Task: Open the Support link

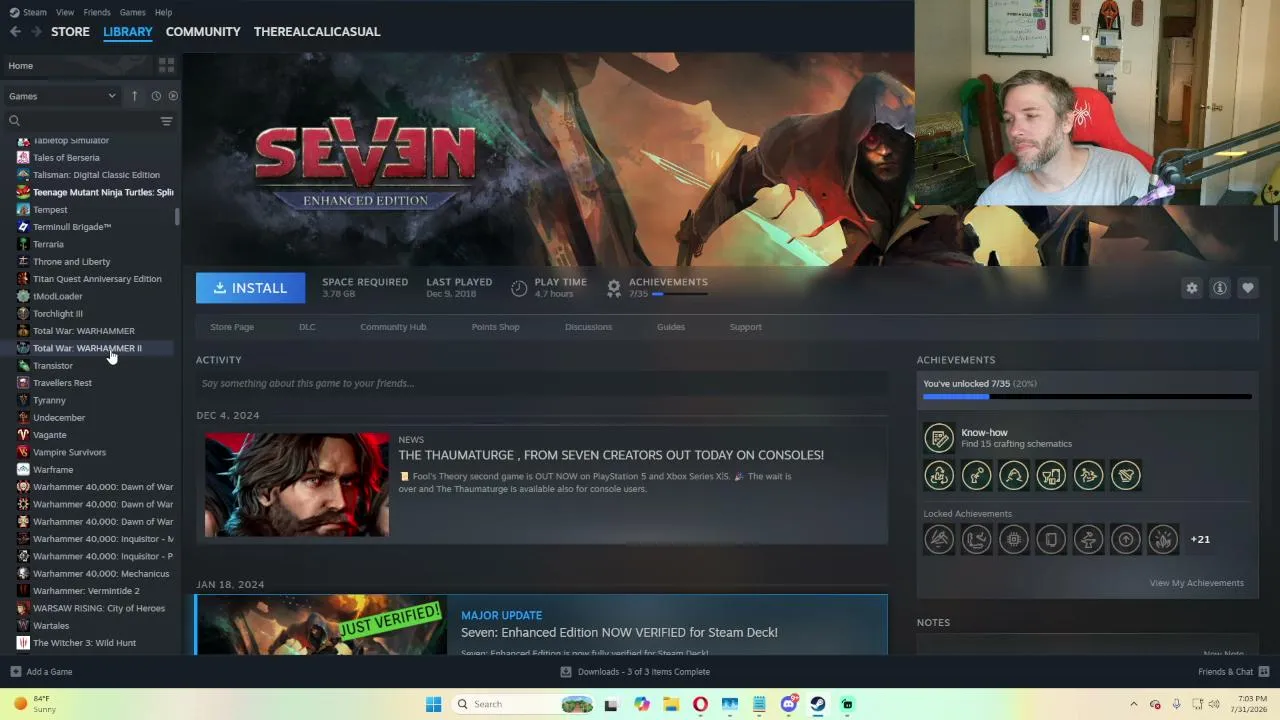Action: (745, 327)
